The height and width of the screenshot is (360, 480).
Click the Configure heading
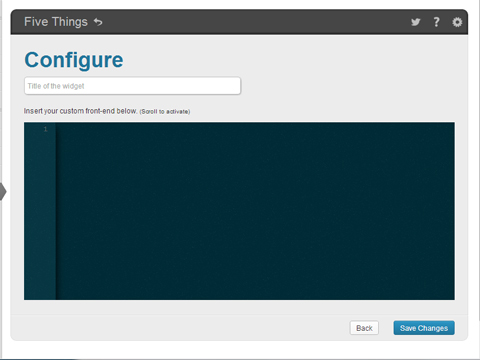tap(74, 60)
